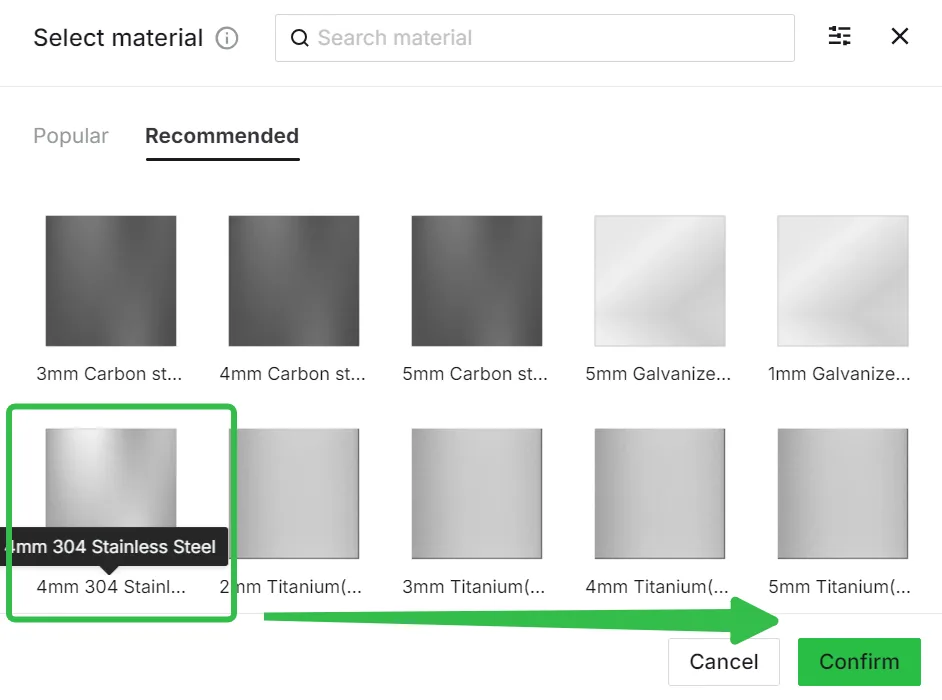The width and height of the screenshot is (942, 700).
Task: Select the 5mm Titanium thumbnail
Action: click(x=843, y=493)
